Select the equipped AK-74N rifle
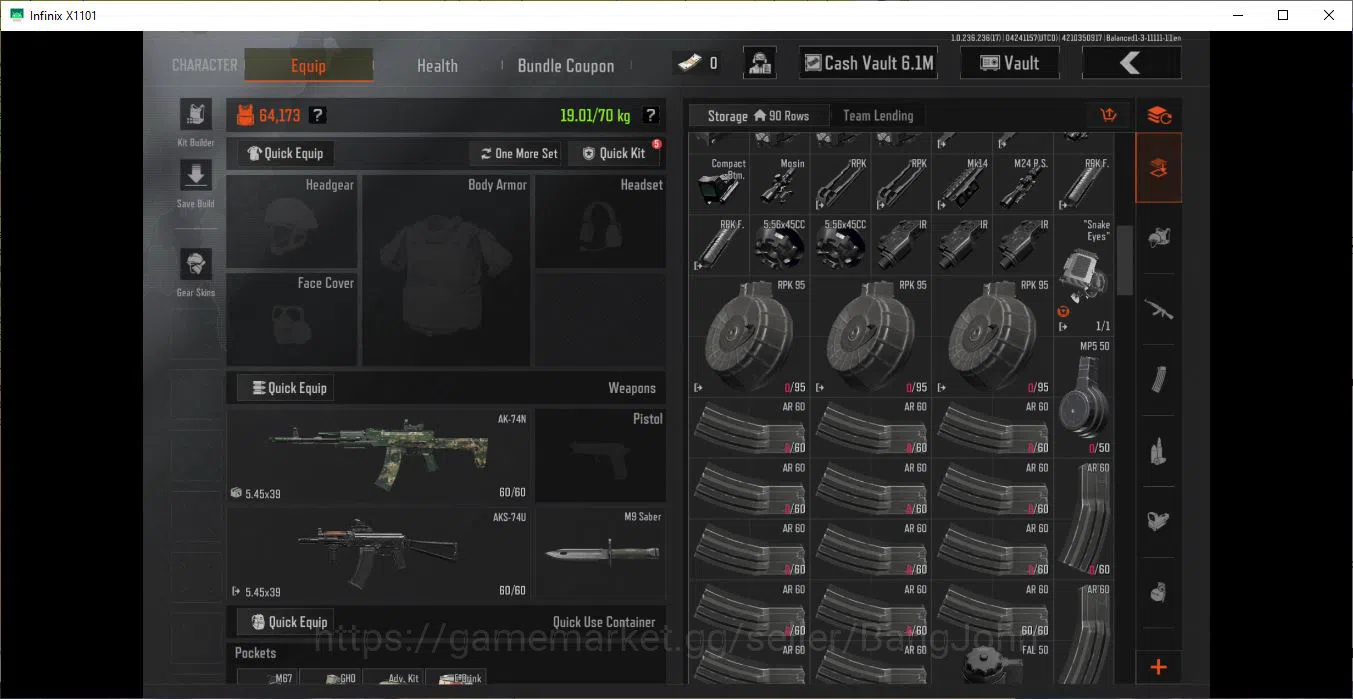1353x699 pixels. (x=380, y=455)
